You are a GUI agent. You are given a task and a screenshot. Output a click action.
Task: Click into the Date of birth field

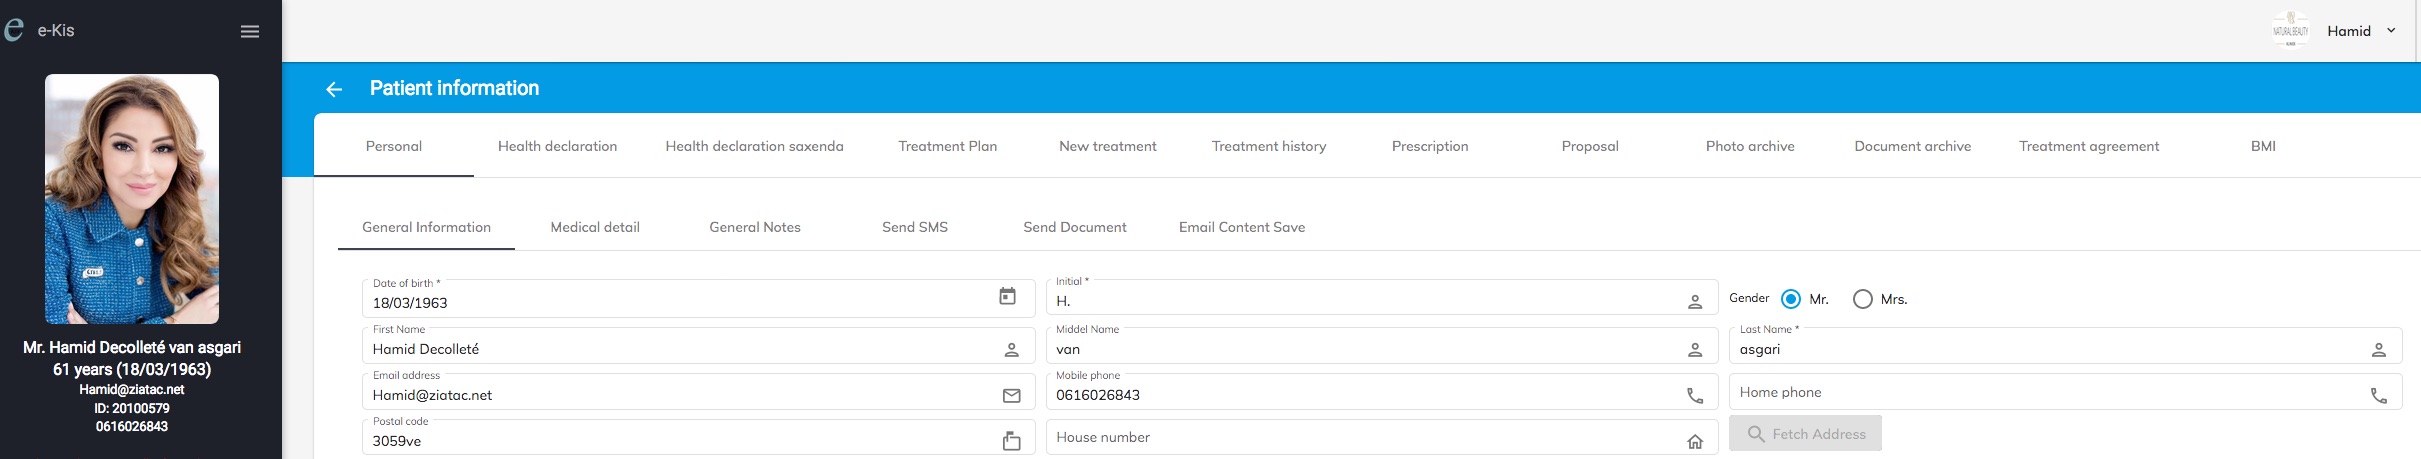(698, 299)
